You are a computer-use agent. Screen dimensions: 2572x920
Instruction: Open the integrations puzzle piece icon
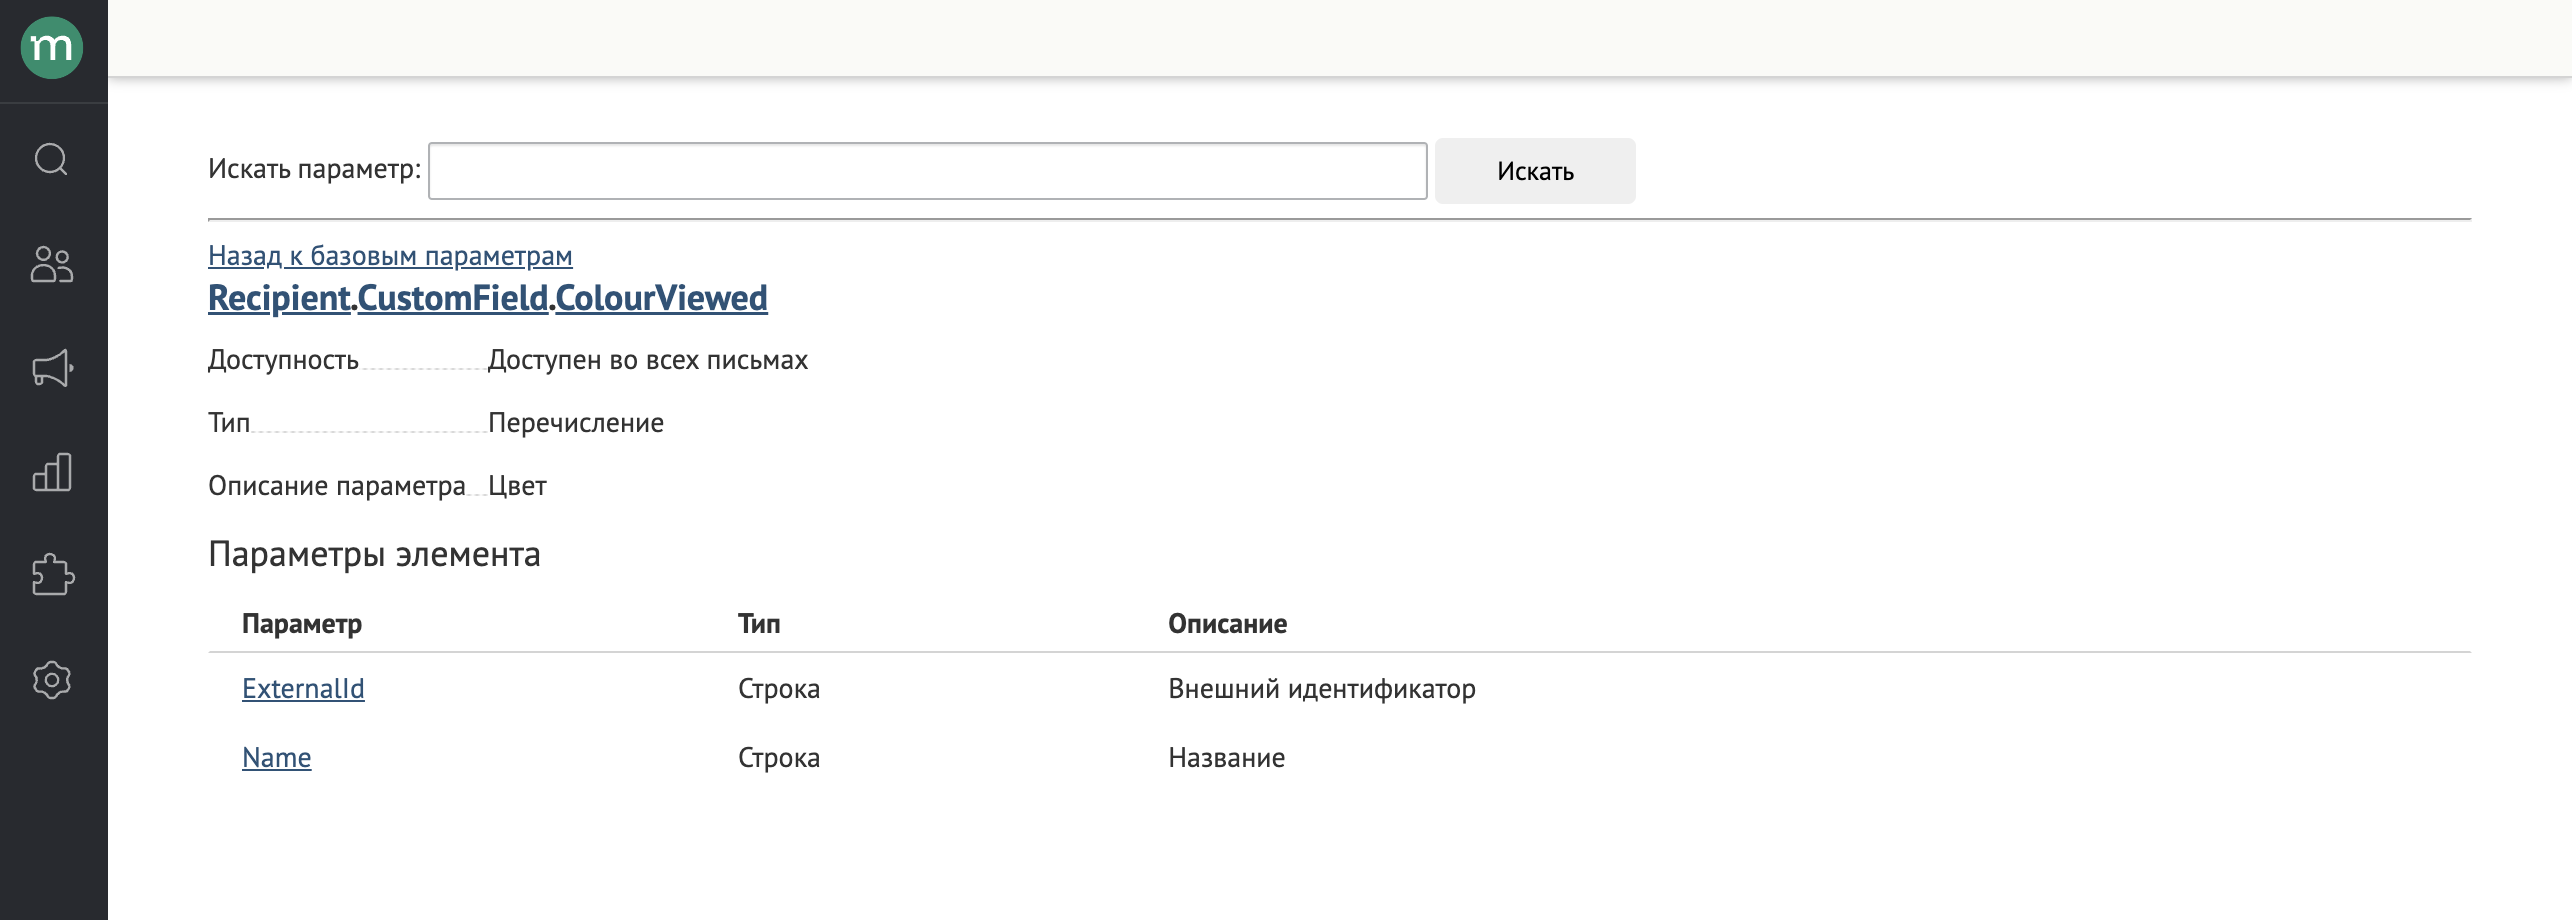point(52,576)
